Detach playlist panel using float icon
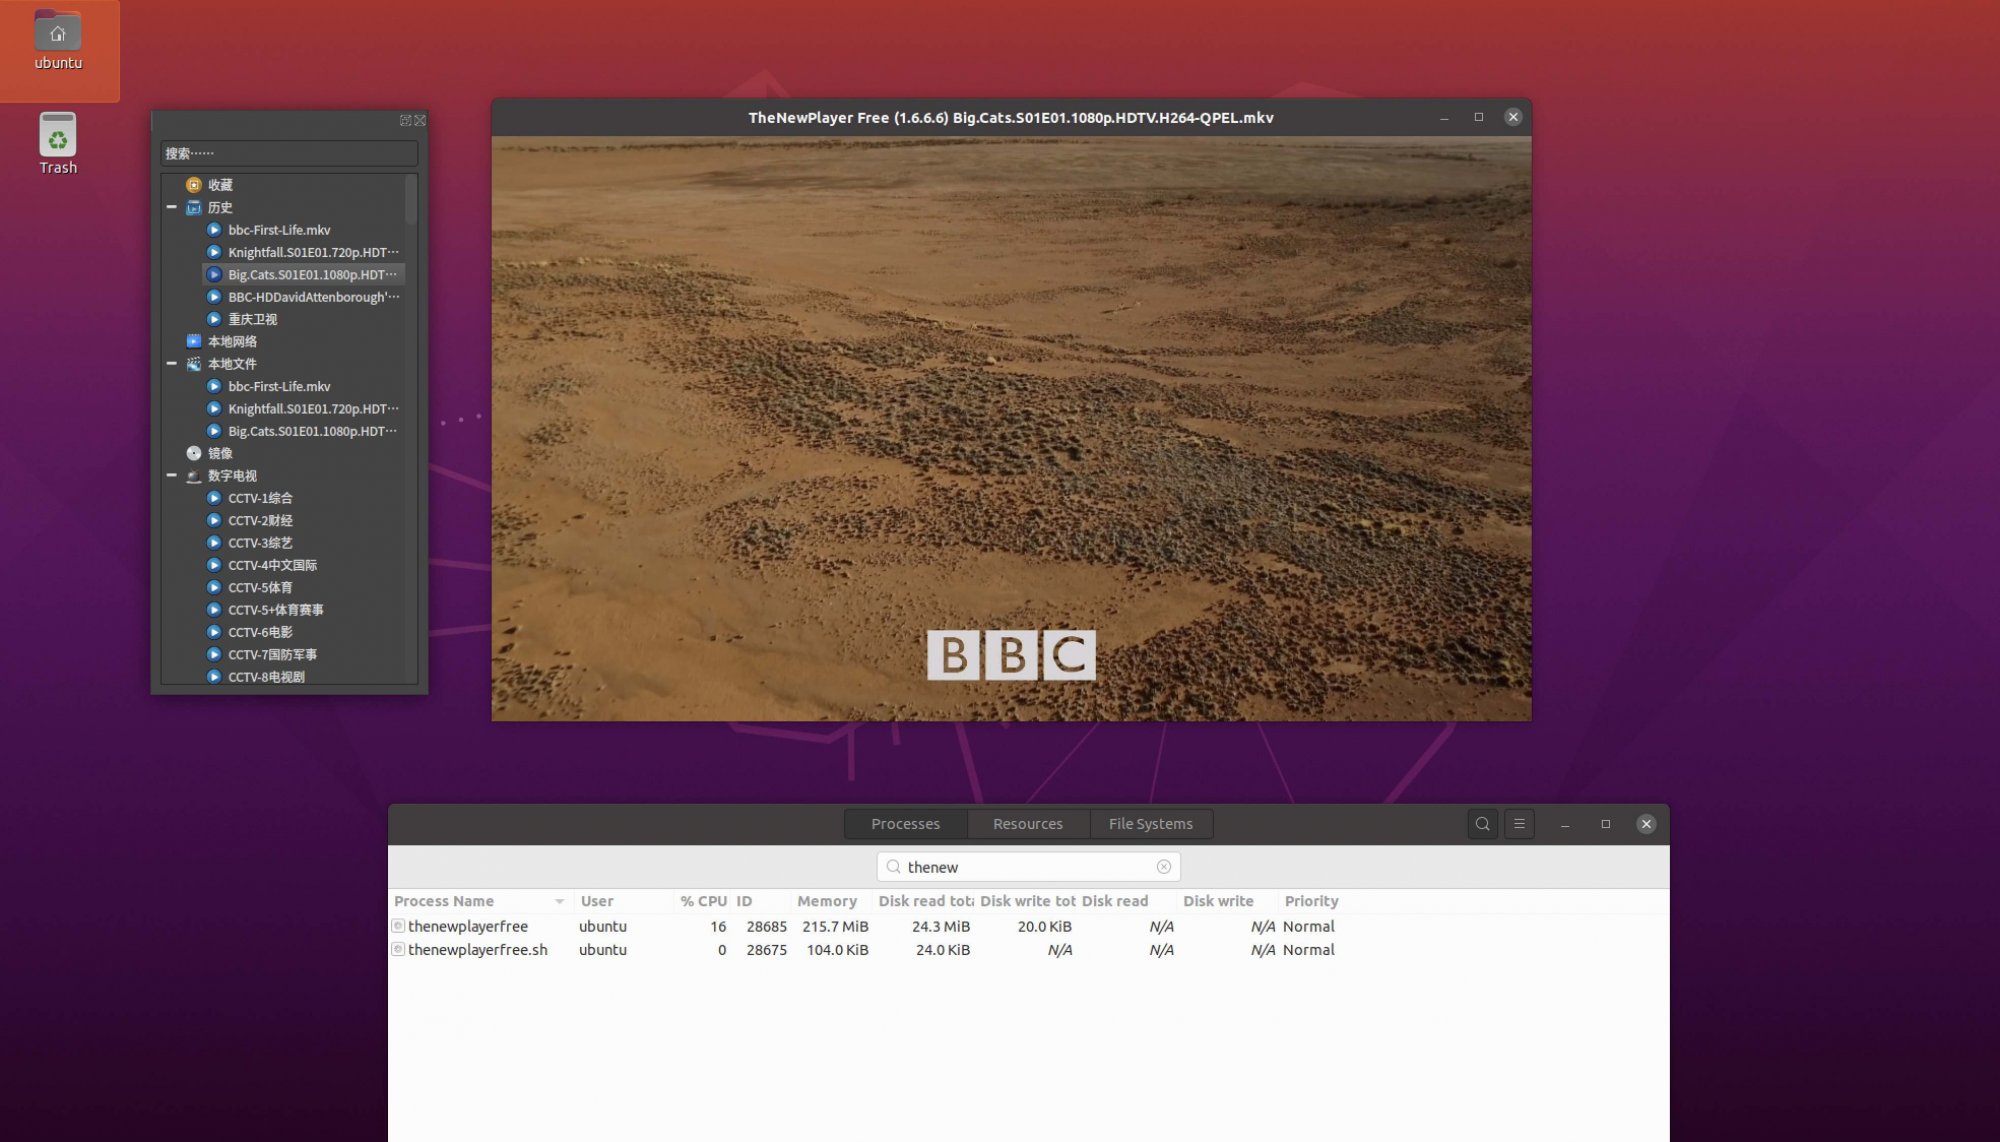 pyautogui.click(x=405, y=120)
